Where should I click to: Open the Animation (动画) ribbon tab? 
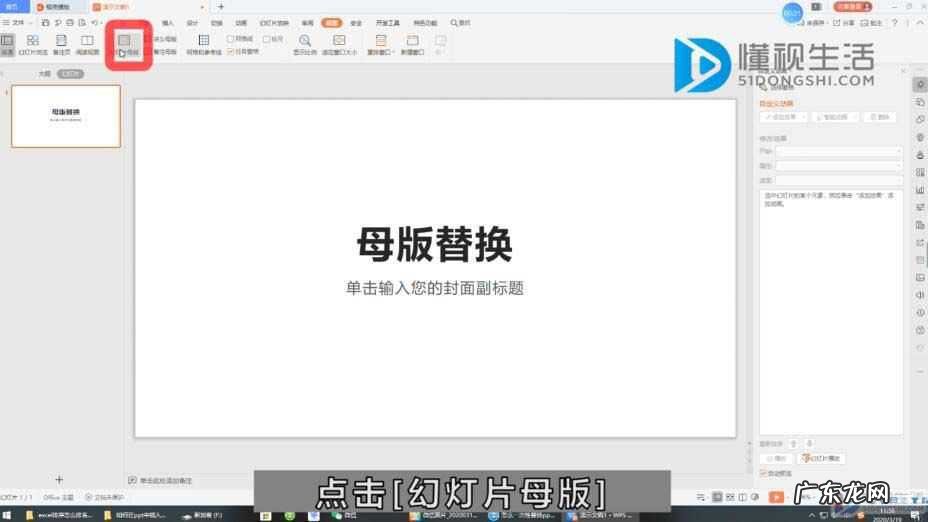click(x=241, y=22)
